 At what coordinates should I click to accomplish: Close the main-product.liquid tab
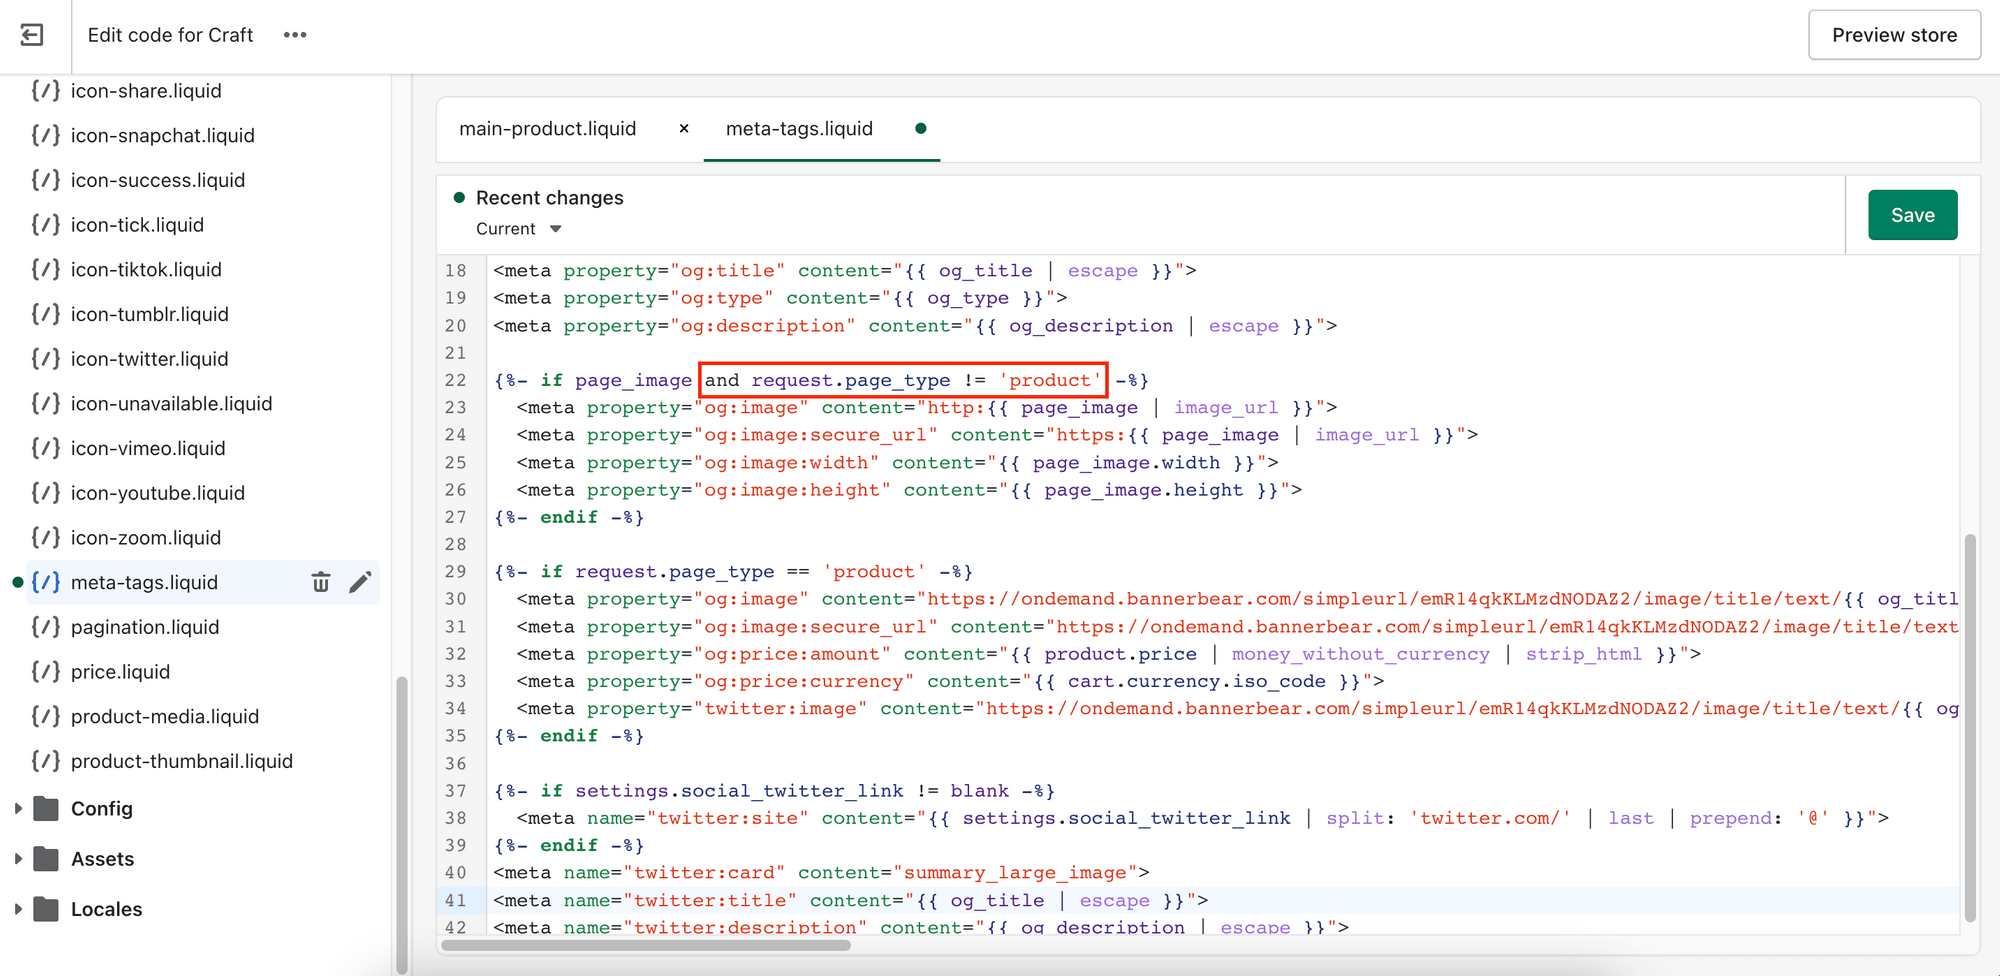[x=684, y=128]
